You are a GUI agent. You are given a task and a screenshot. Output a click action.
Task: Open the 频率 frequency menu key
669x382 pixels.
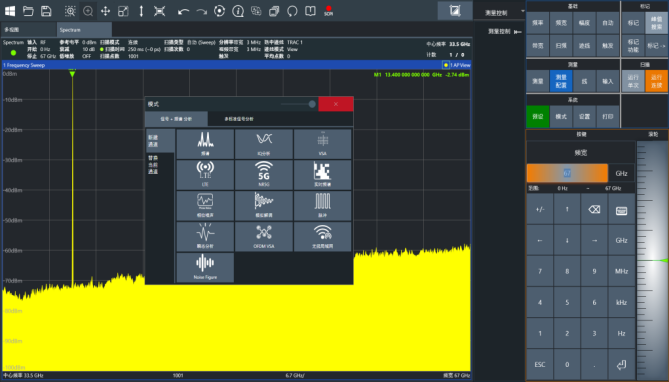pyautogui.click(x=538, y=23)
